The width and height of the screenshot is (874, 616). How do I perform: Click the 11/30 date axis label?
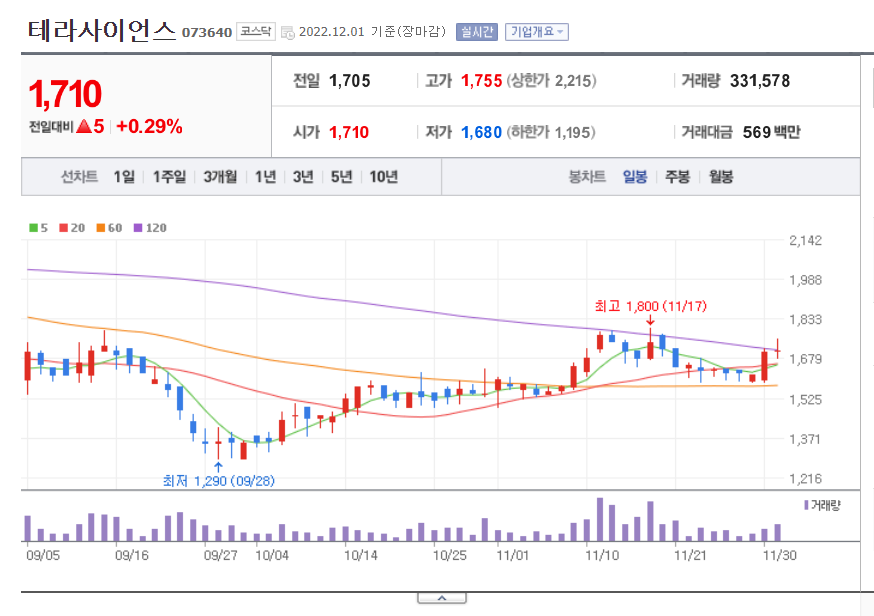click(x=779, y=555)
